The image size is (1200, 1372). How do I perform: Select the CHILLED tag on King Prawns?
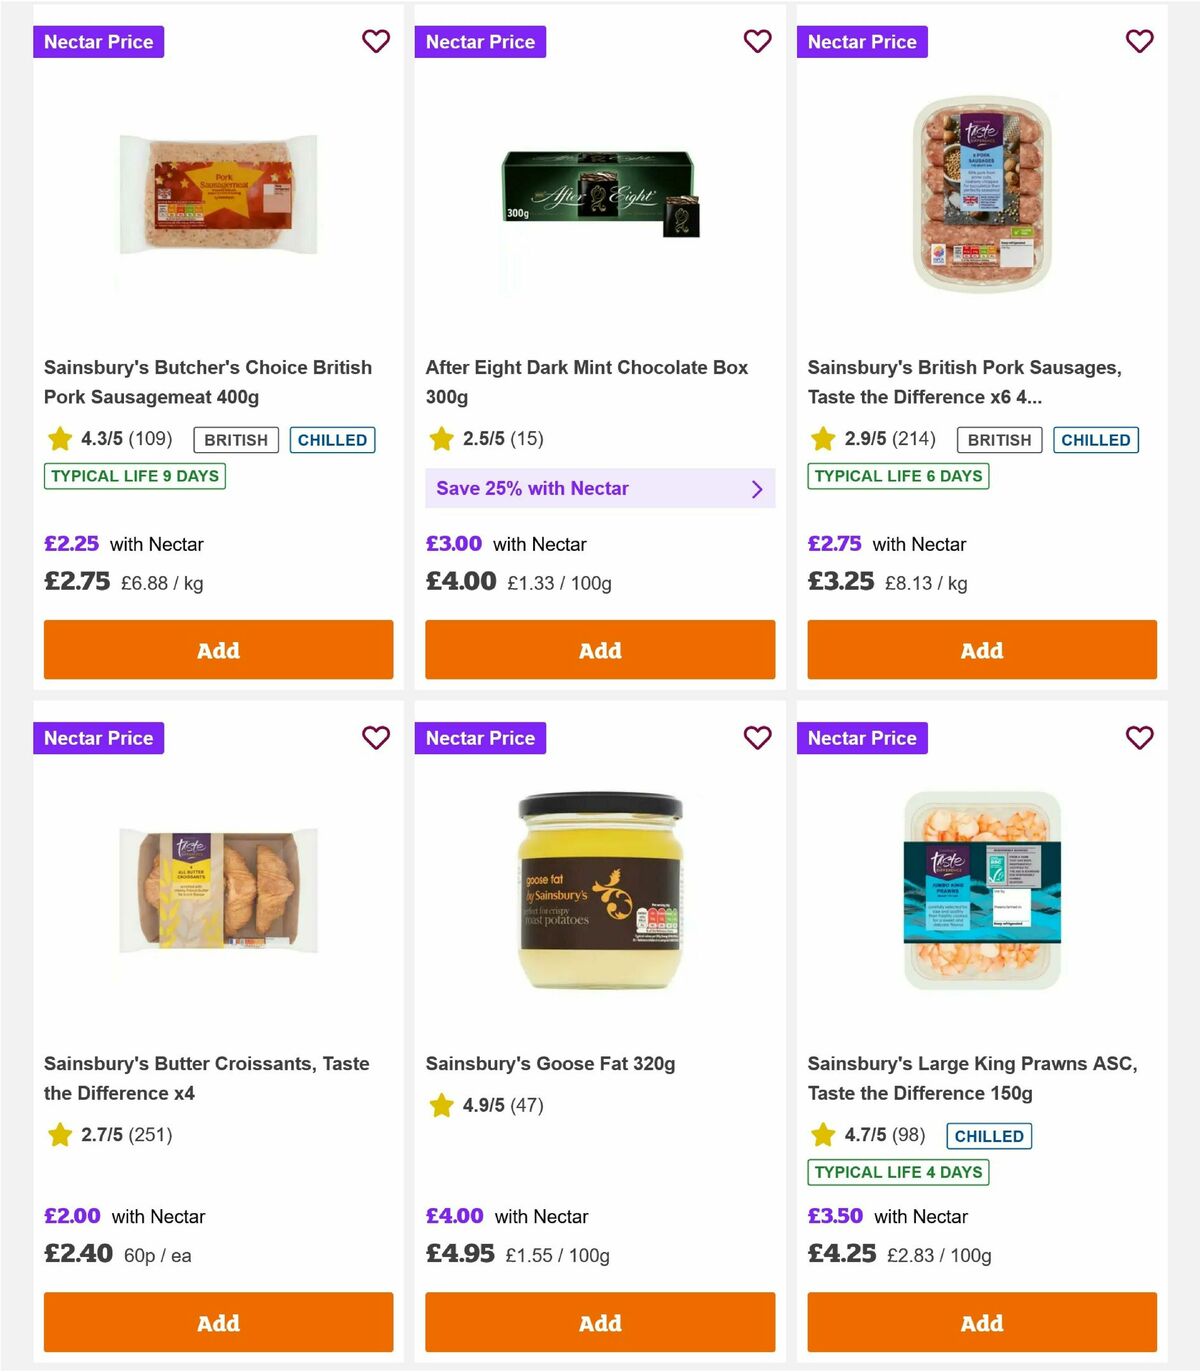(x=989, y=1136)
